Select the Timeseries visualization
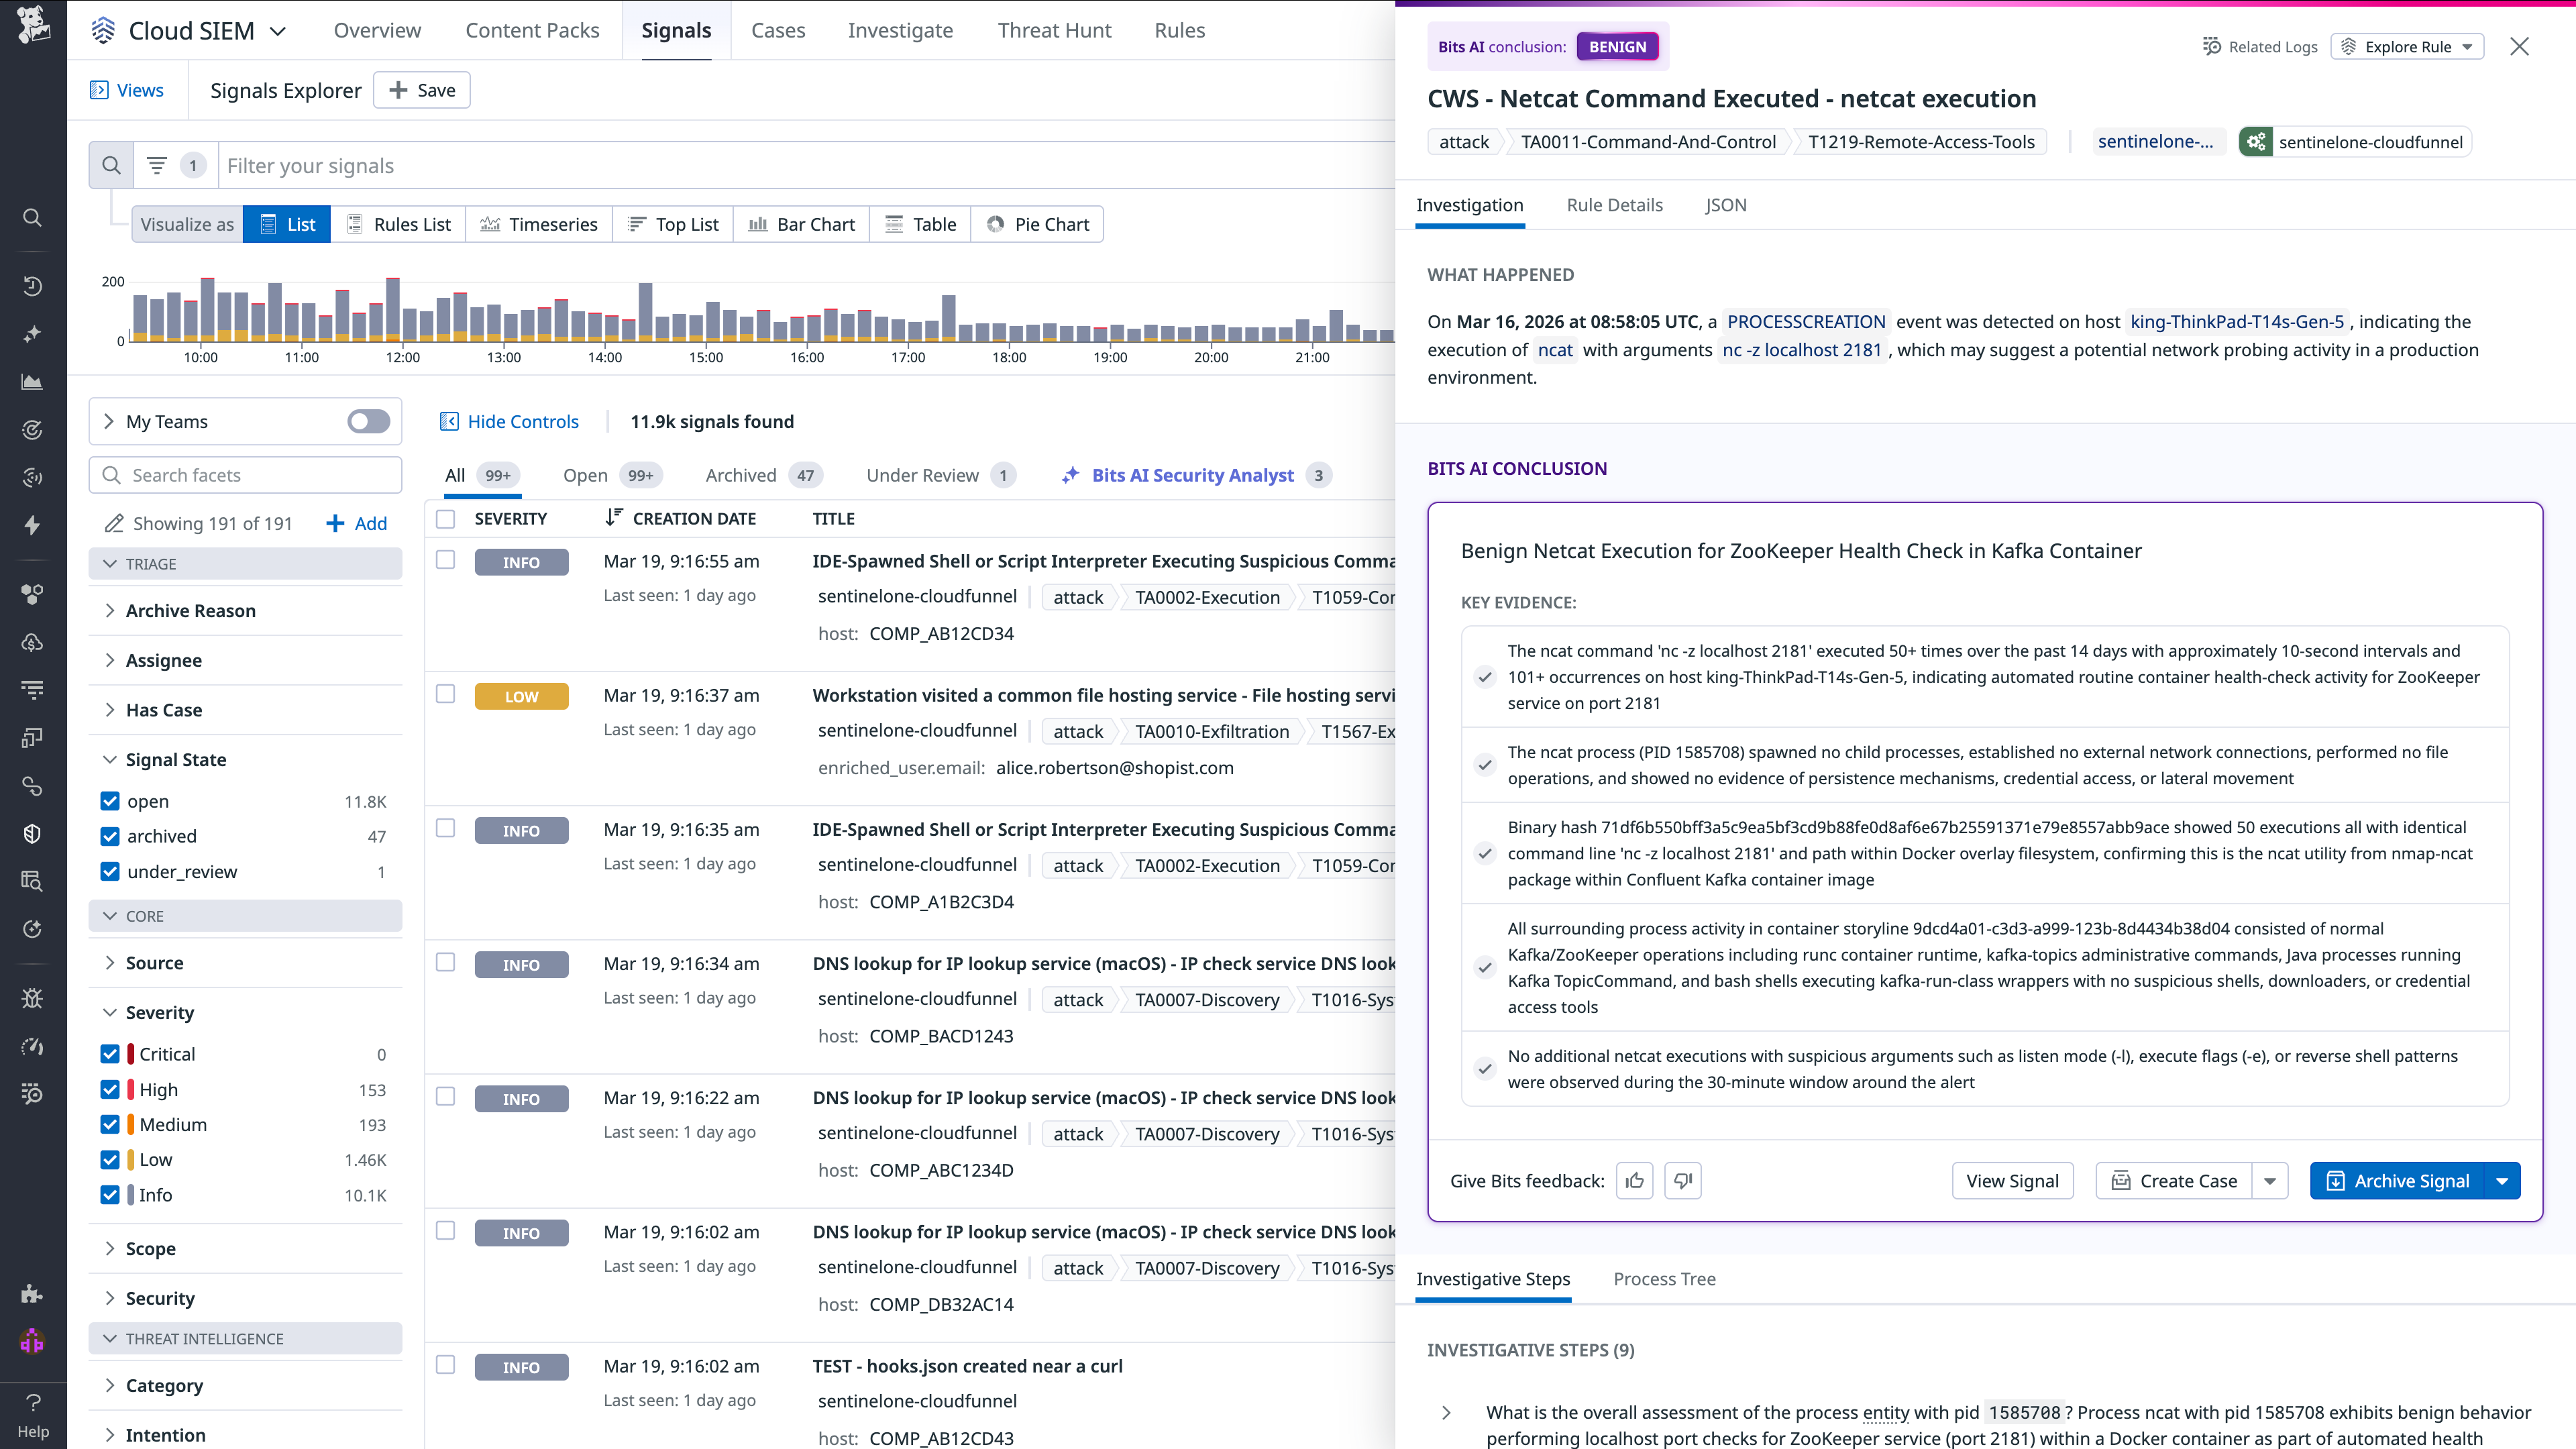Screen dimensions: 2576x1449 (x=539, y=224)
